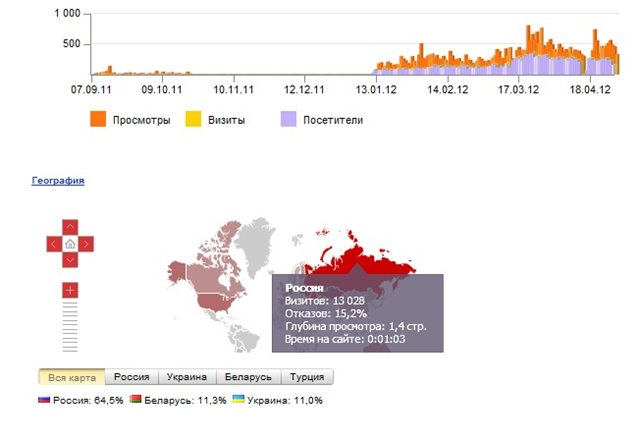This screenshot has width=640, height=441.
Task: Zoom in map with plus button
Action: [70, 290]
